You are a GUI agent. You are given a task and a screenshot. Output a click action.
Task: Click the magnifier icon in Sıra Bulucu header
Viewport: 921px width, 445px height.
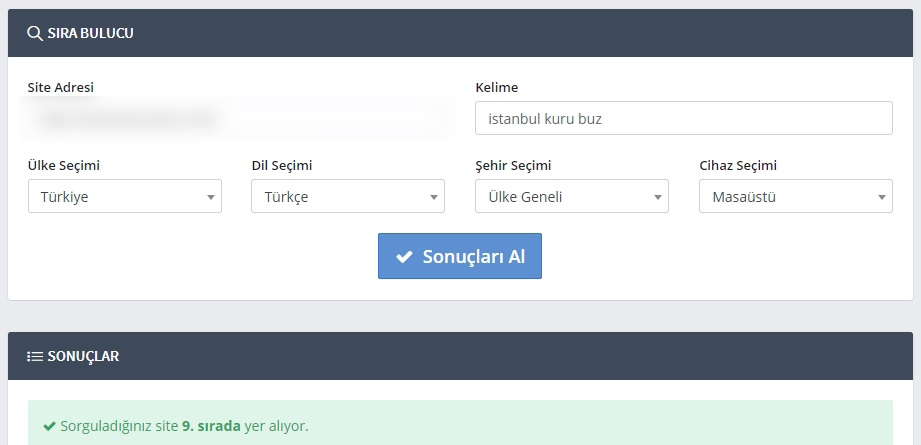[35, 33]
